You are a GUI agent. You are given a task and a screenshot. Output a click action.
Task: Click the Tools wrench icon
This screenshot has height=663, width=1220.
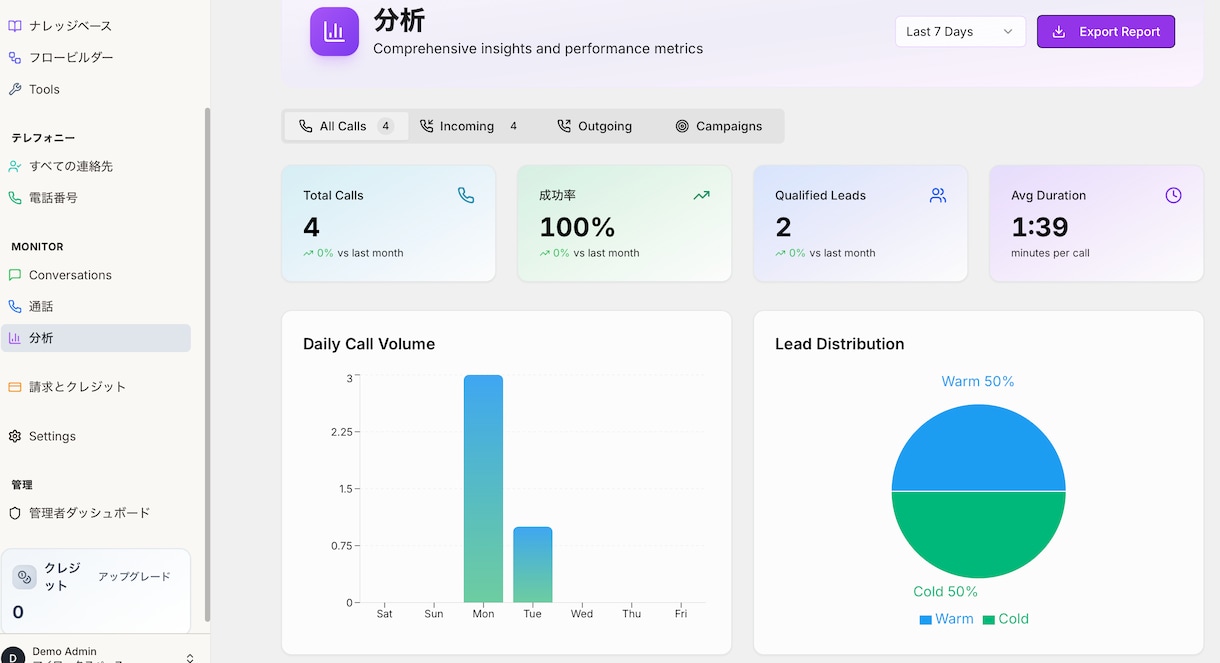click(x=14, y=89)
